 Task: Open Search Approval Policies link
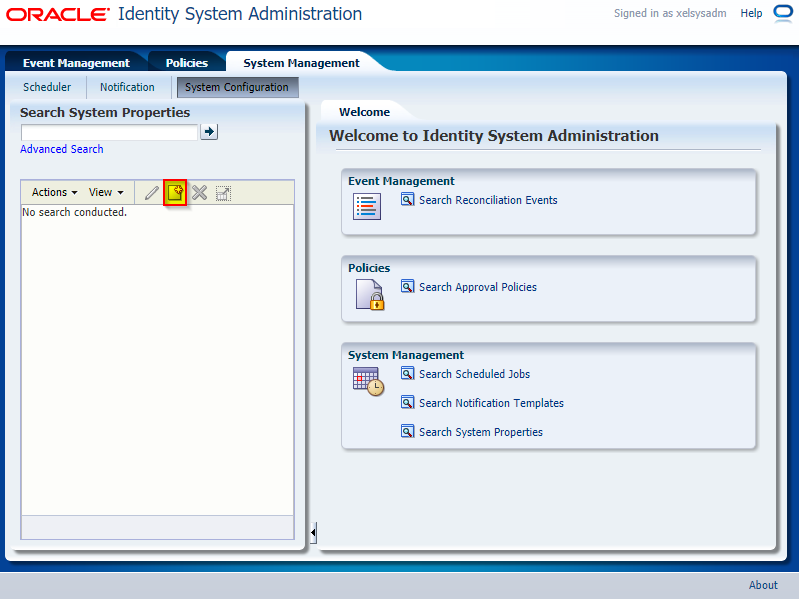[x=478, y=287]
